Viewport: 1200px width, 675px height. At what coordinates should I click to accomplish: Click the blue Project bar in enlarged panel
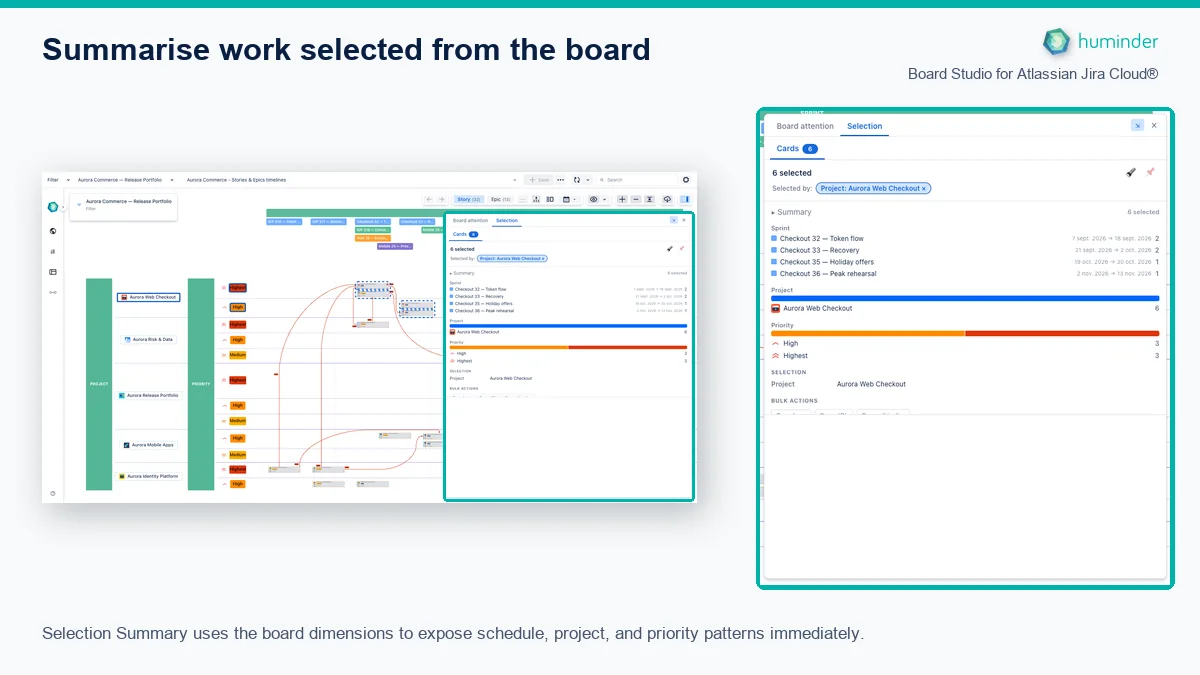pos(965,298)
